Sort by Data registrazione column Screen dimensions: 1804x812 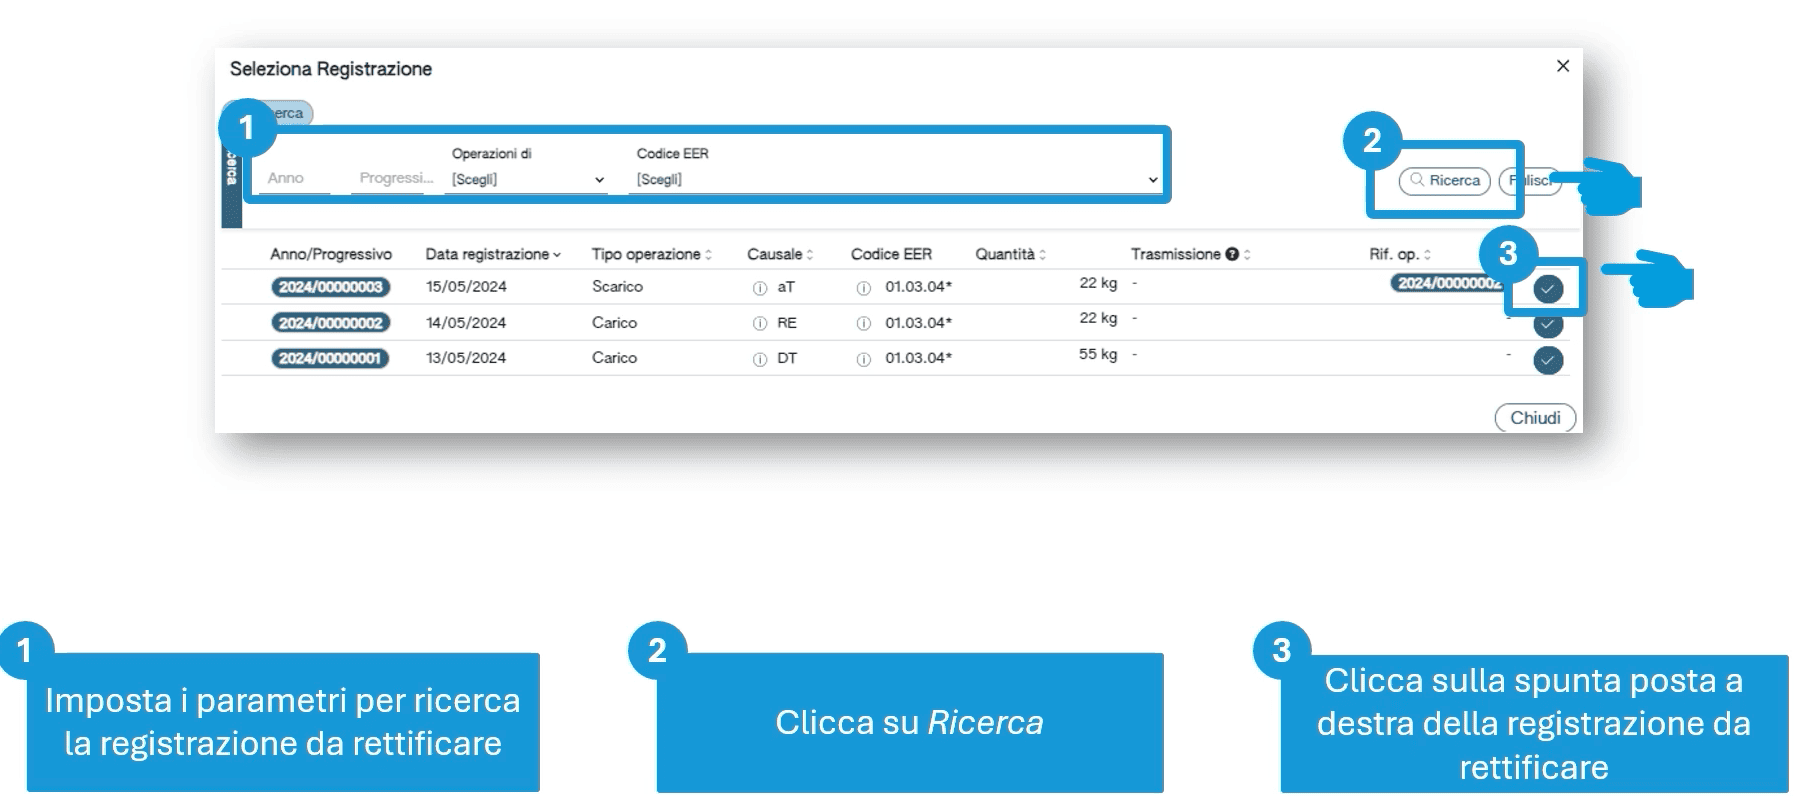click(492, 255)
